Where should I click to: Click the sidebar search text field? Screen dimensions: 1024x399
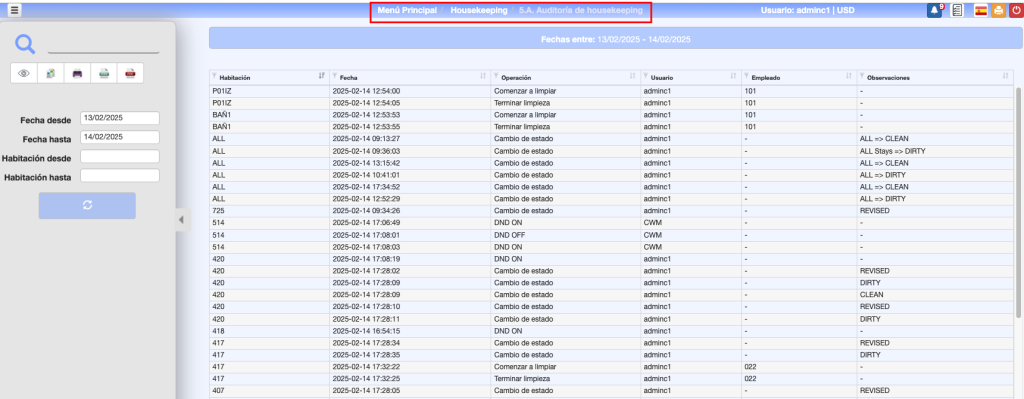(103, 46)
